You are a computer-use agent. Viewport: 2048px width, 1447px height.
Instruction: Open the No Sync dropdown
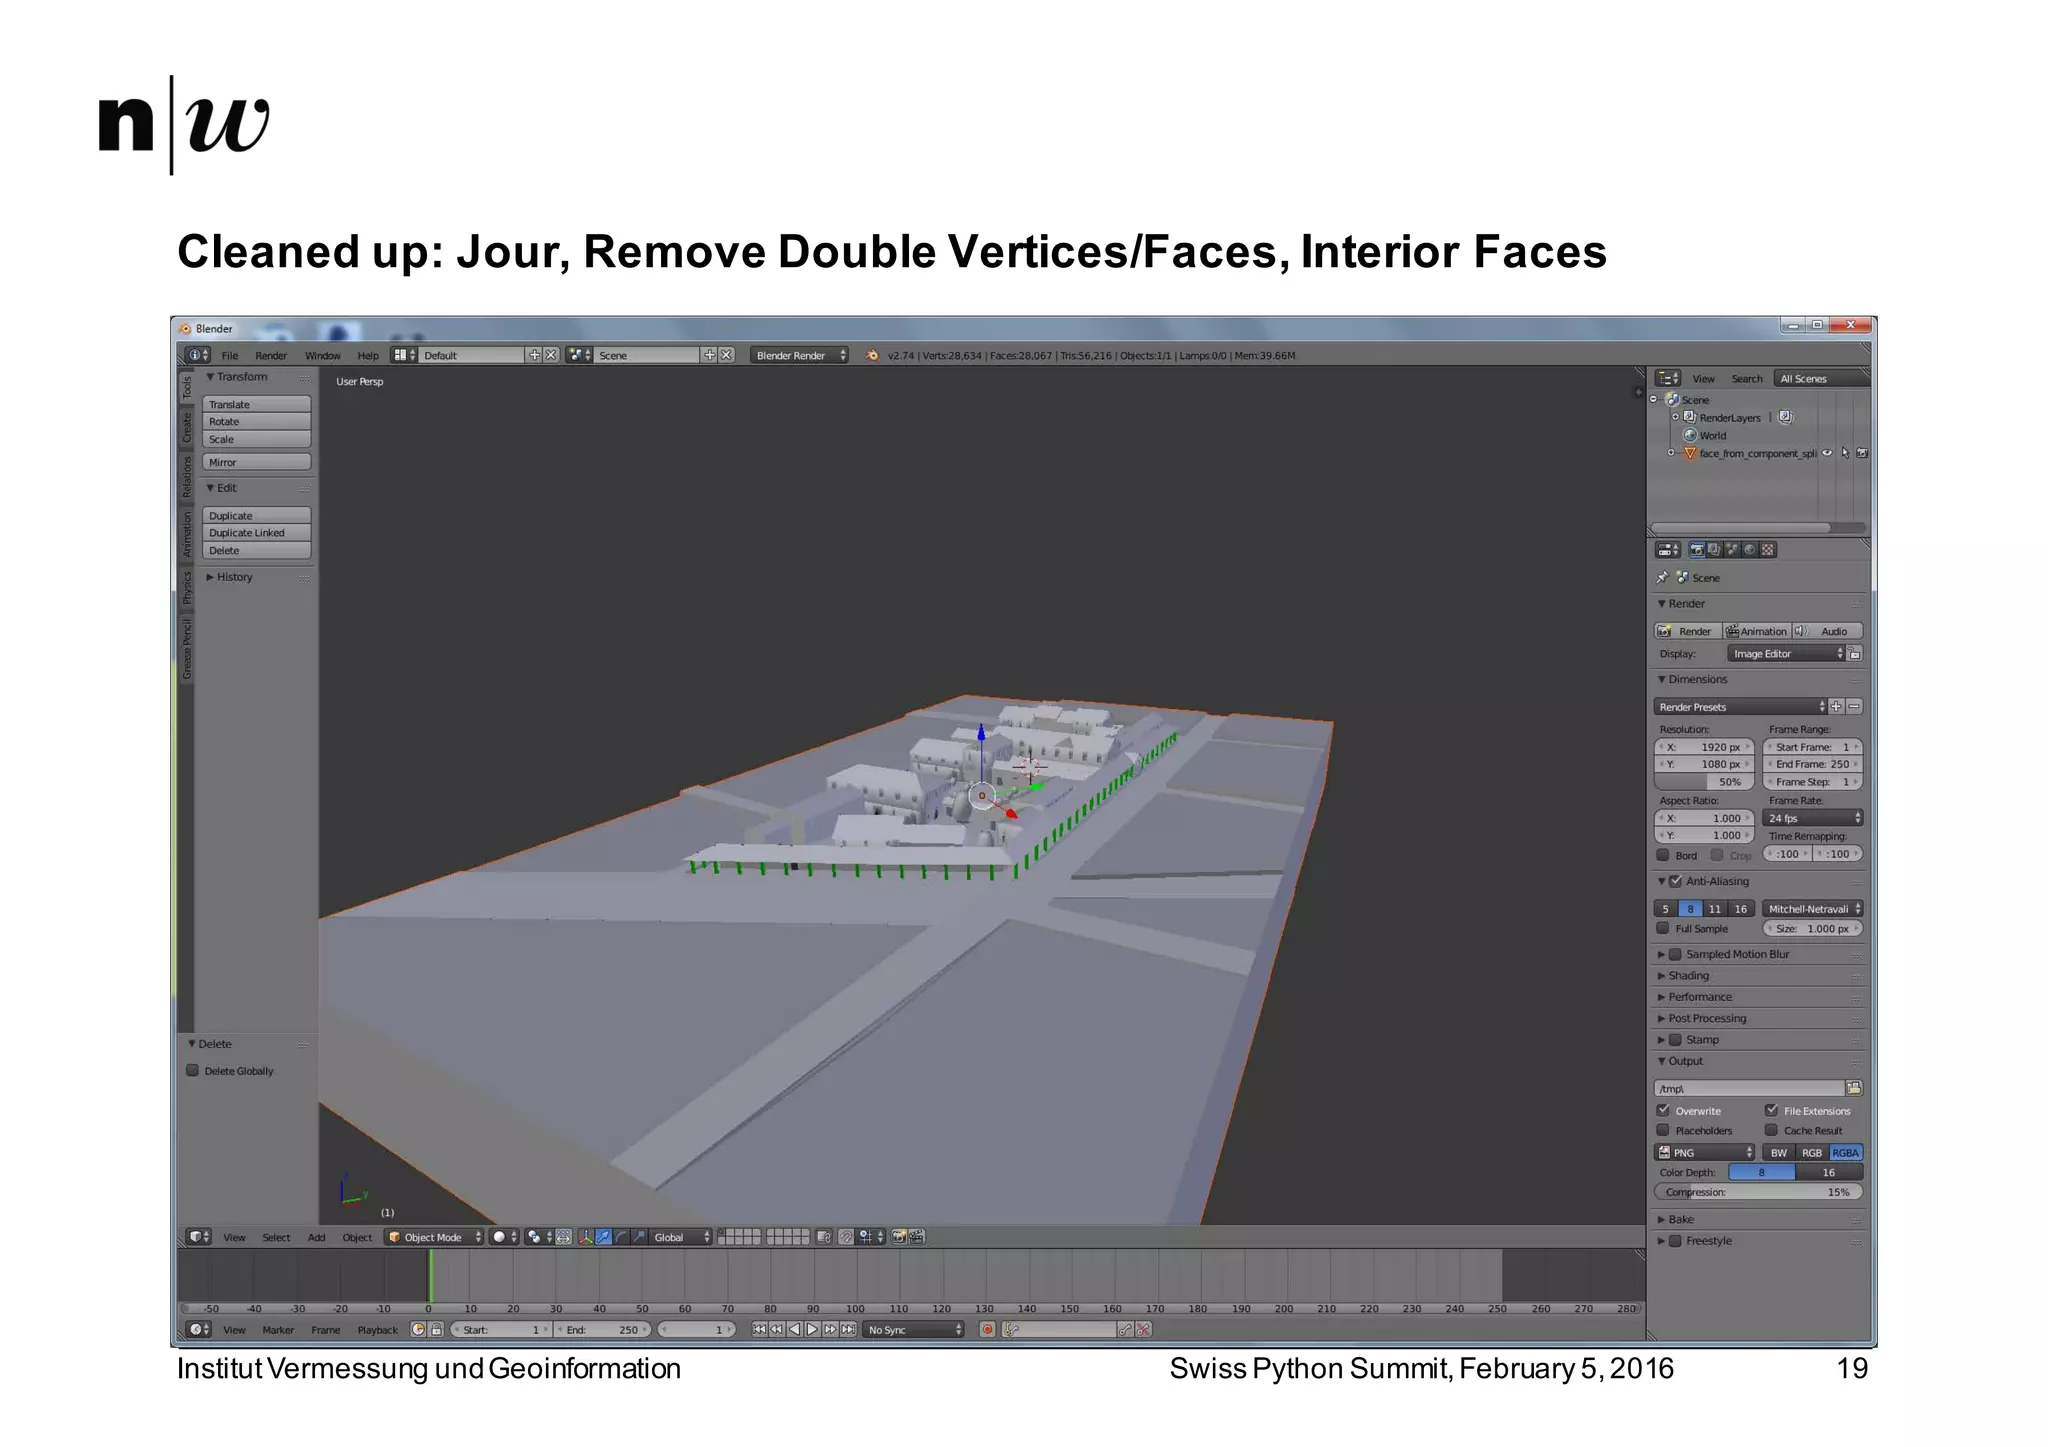tap(914, 1329)
